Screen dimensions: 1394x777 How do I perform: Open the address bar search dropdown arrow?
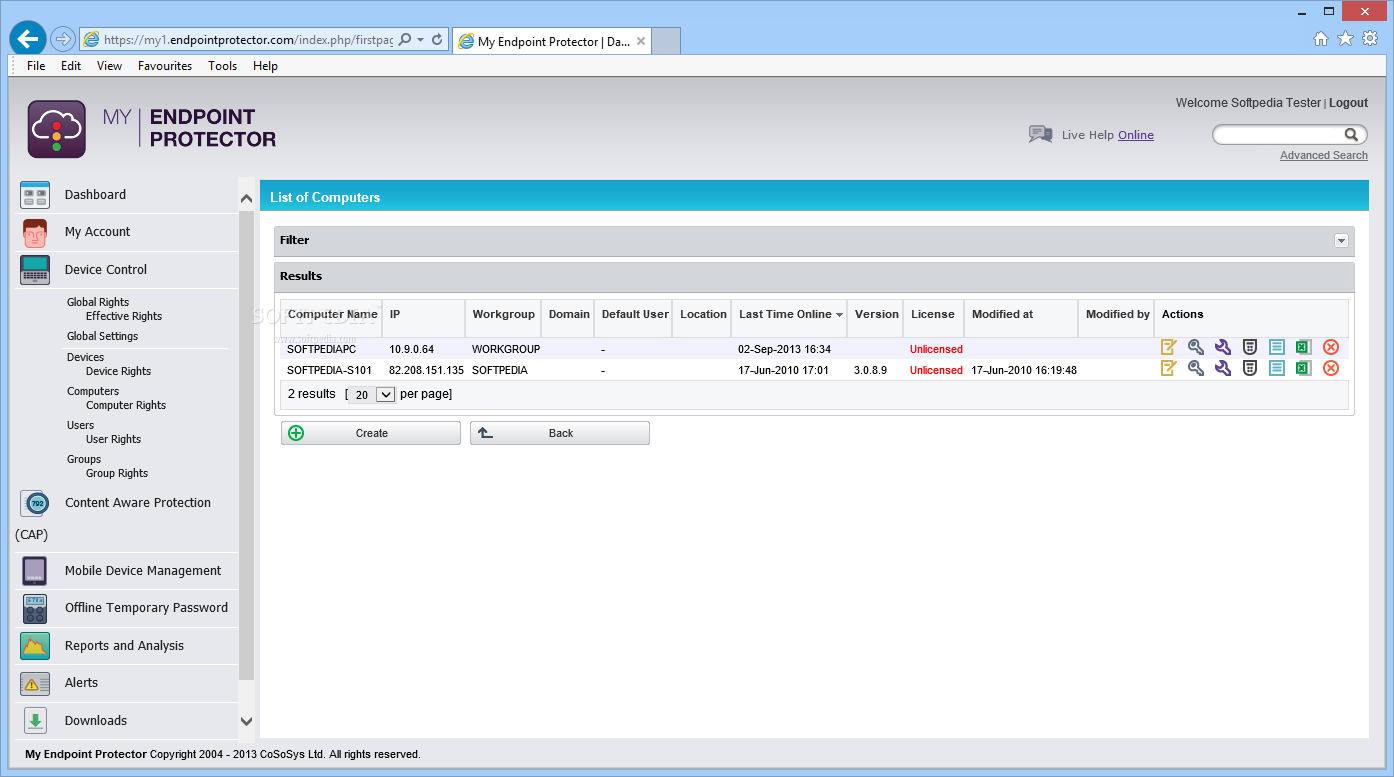click(x=421, y=40)
